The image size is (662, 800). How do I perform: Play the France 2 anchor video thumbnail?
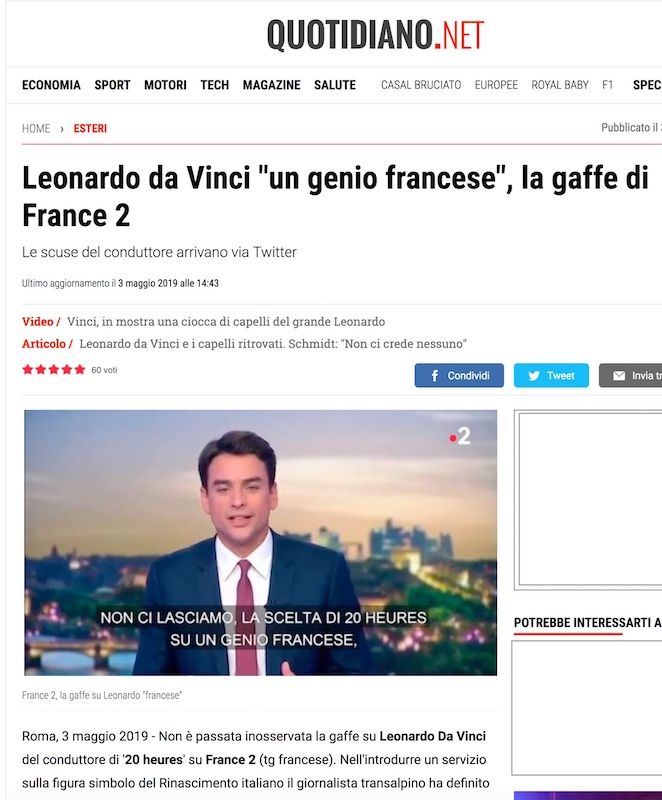(x=260, y=542)
